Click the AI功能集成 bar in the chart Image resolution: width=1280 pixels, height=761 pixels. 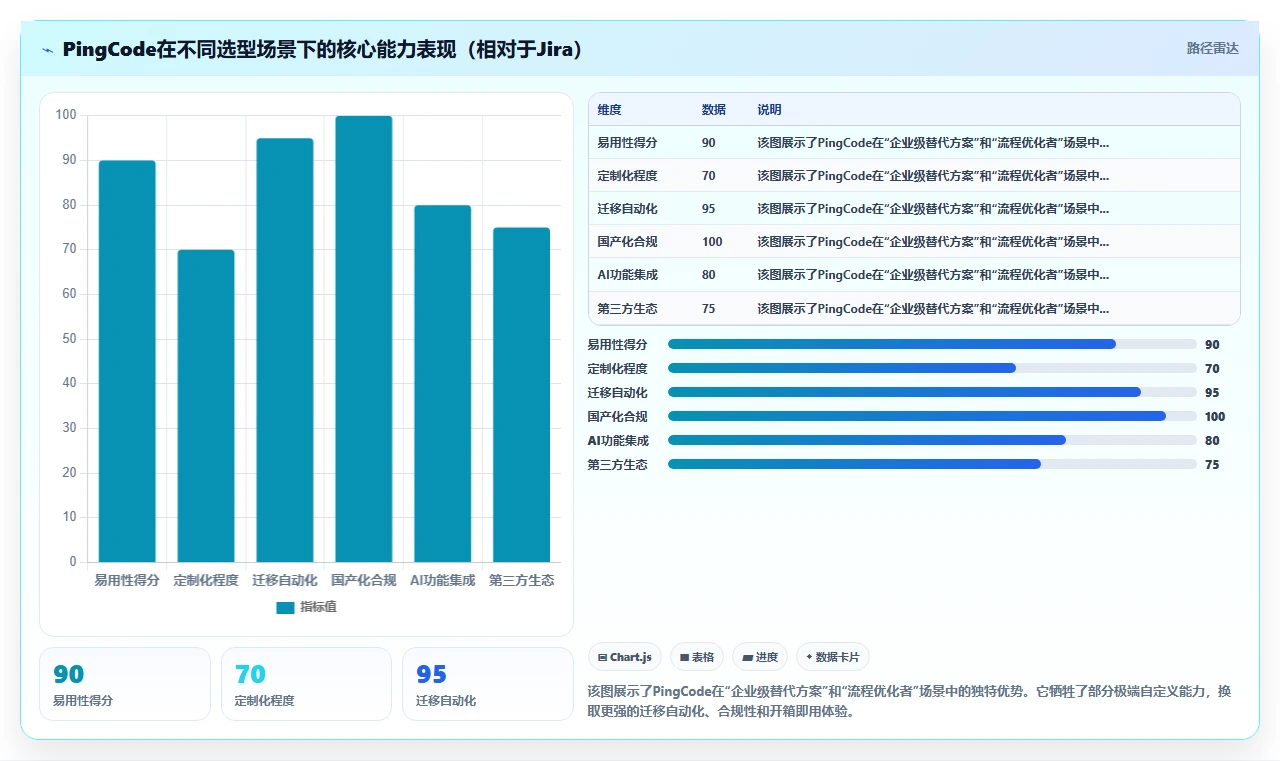[443, 384]
